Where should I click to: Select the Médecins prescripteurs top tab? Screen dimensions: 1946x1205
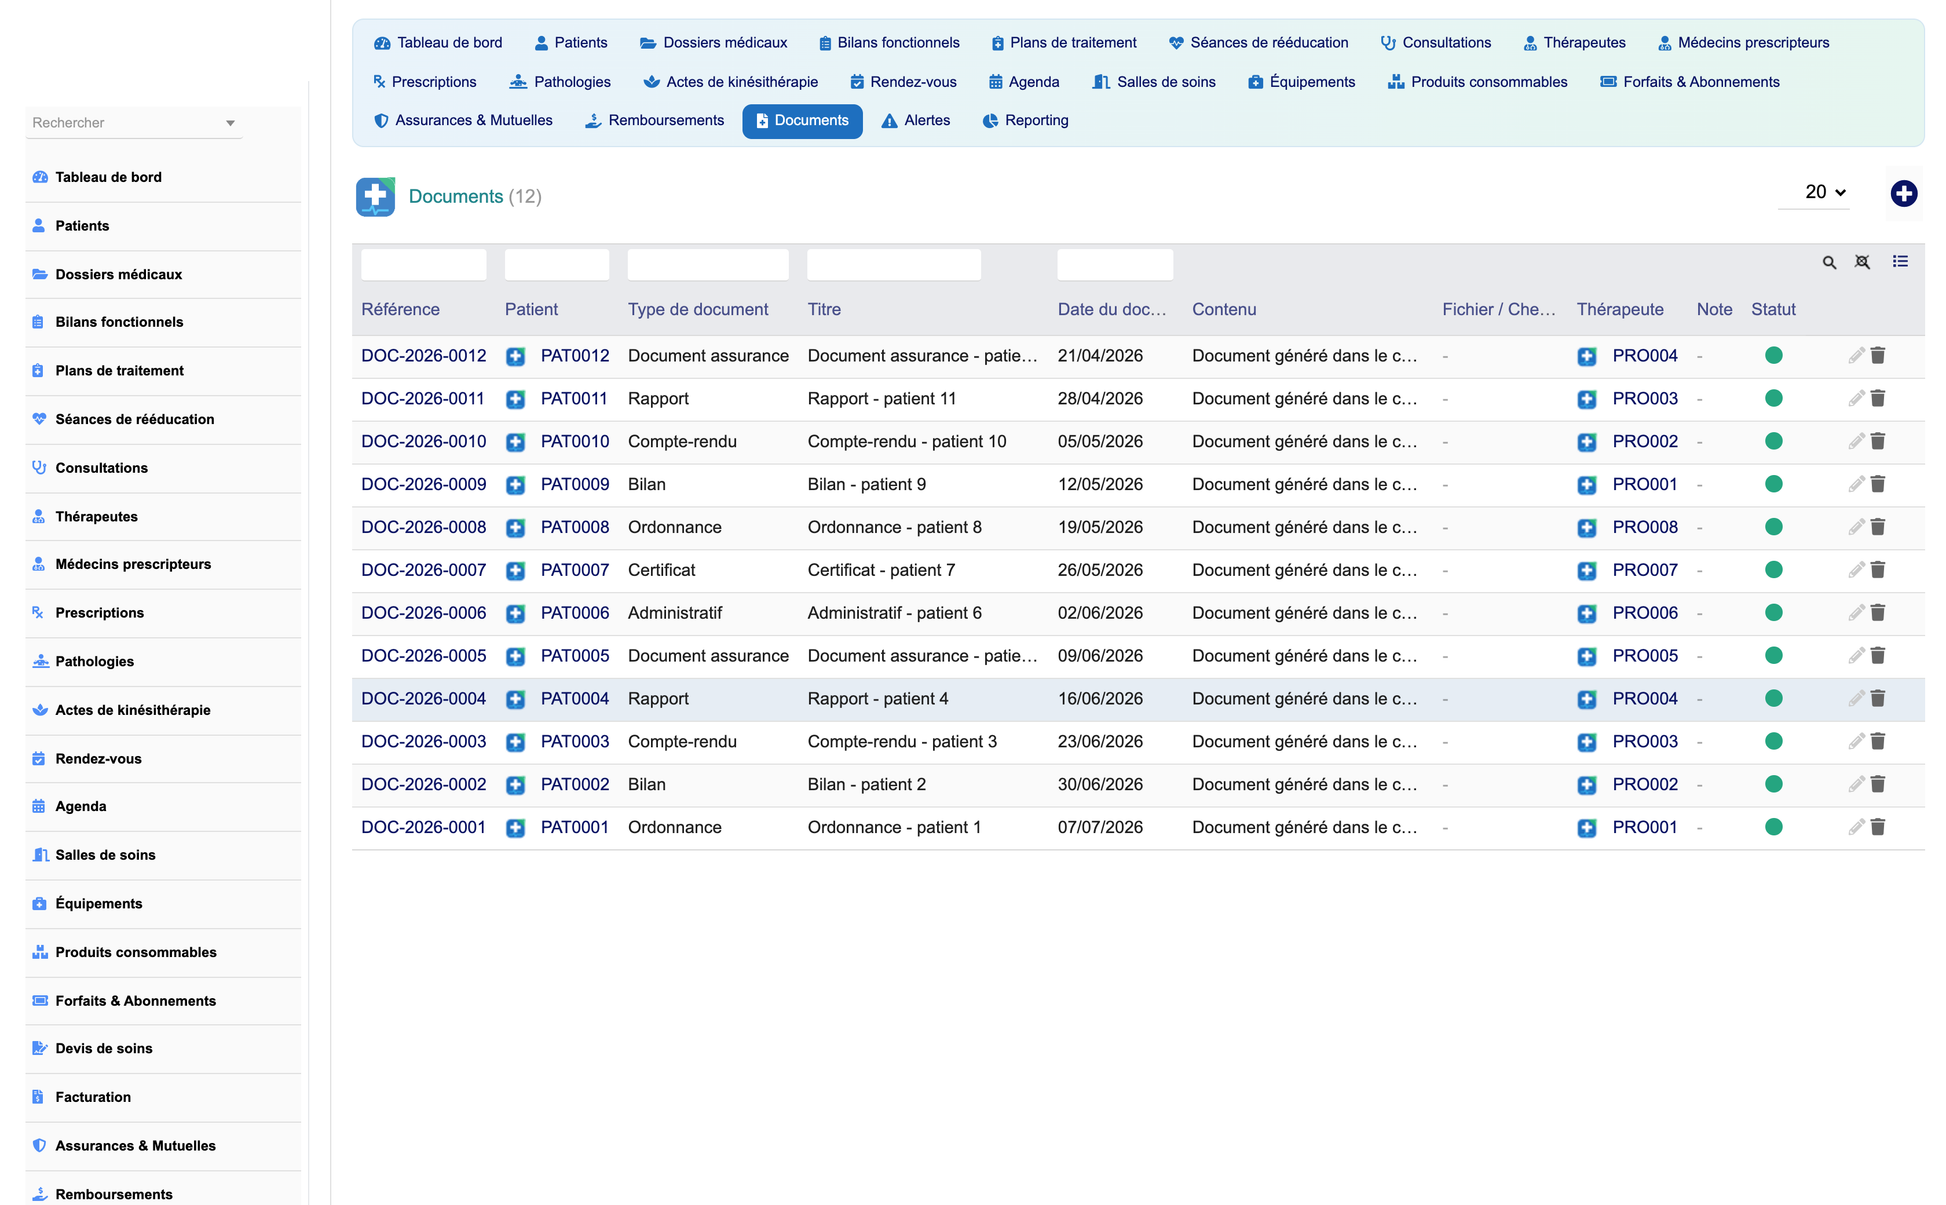(1742, 43)
